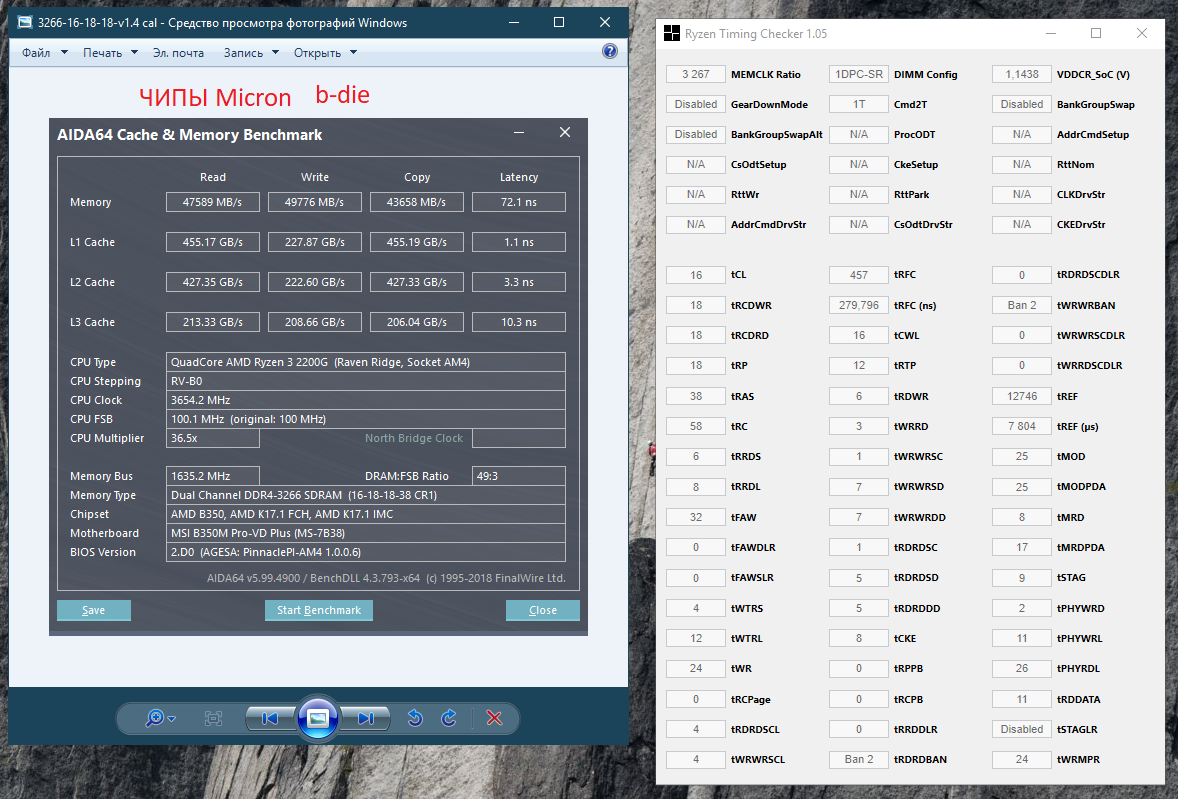Image resolution: width=1178 pixels, height=799 pixels.
Task: Click the VDDCR_SoC 1,1438 value
Action: 1022,74
